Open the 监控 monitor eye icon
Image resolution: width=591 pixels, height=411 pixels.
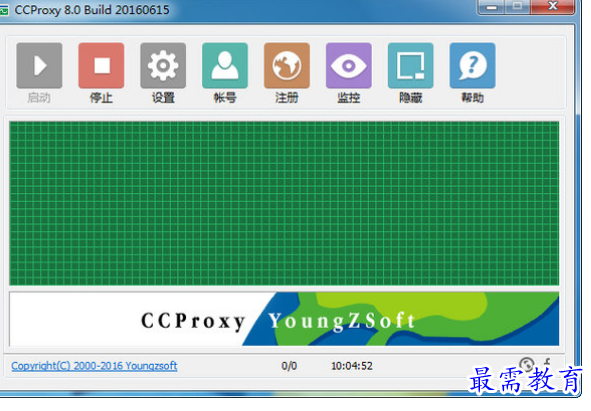pyautogui.click(x=349, y=66)
